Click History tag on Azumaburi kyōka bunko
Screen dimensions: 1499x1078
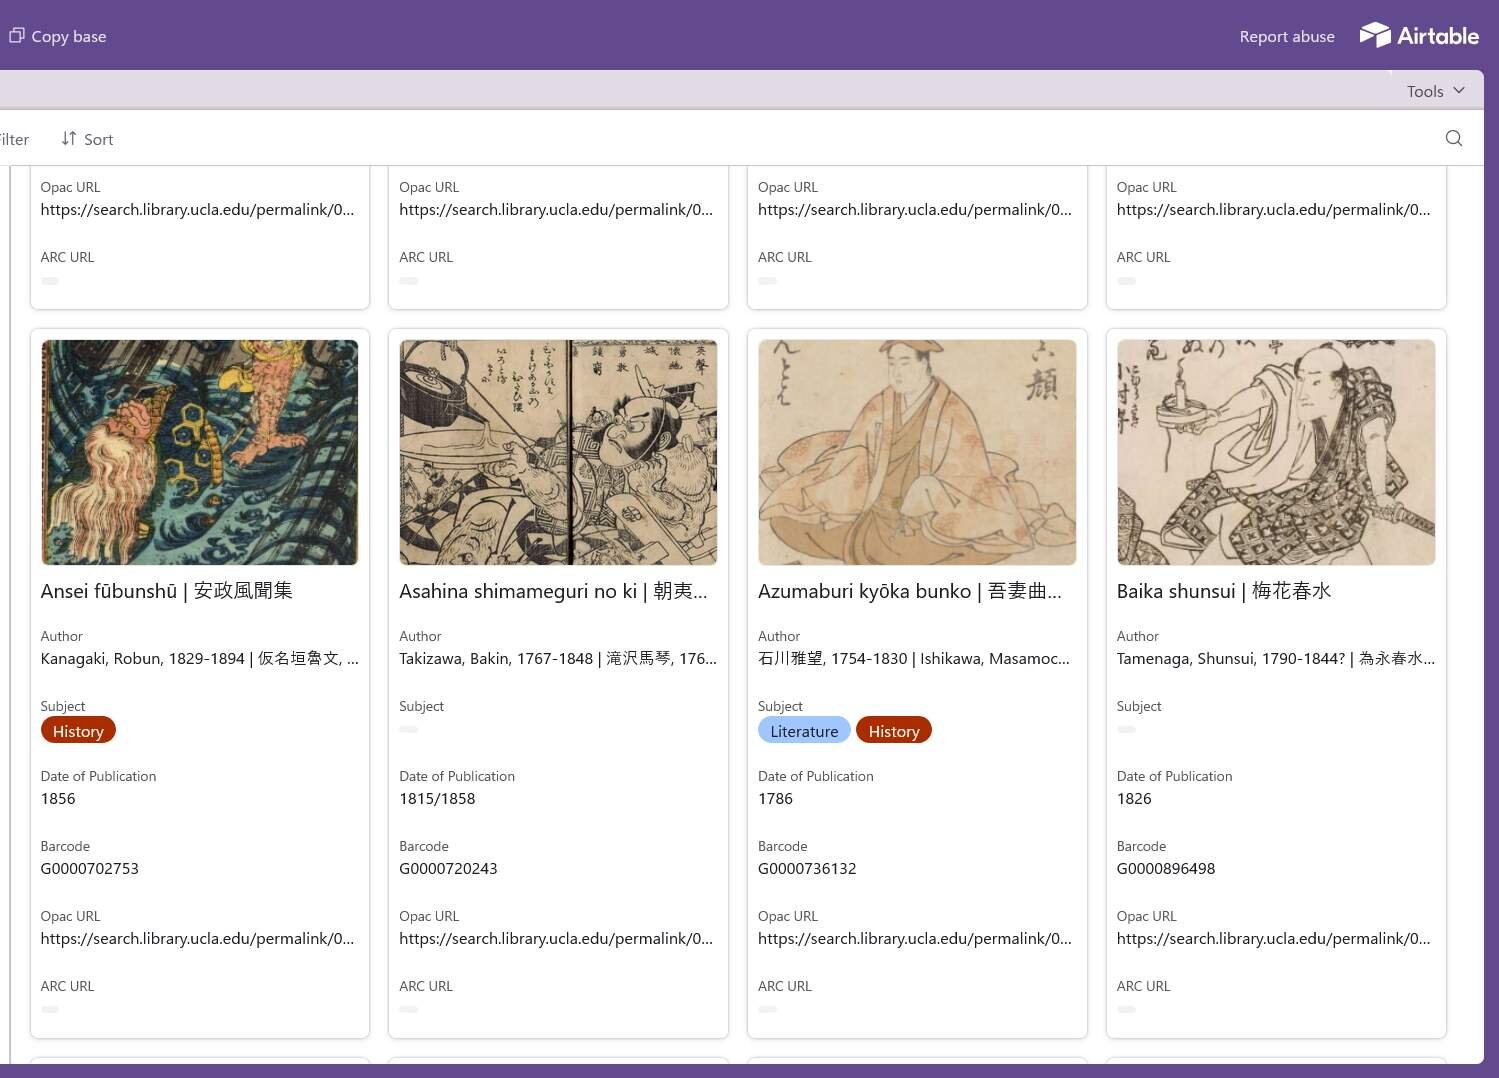893,731
